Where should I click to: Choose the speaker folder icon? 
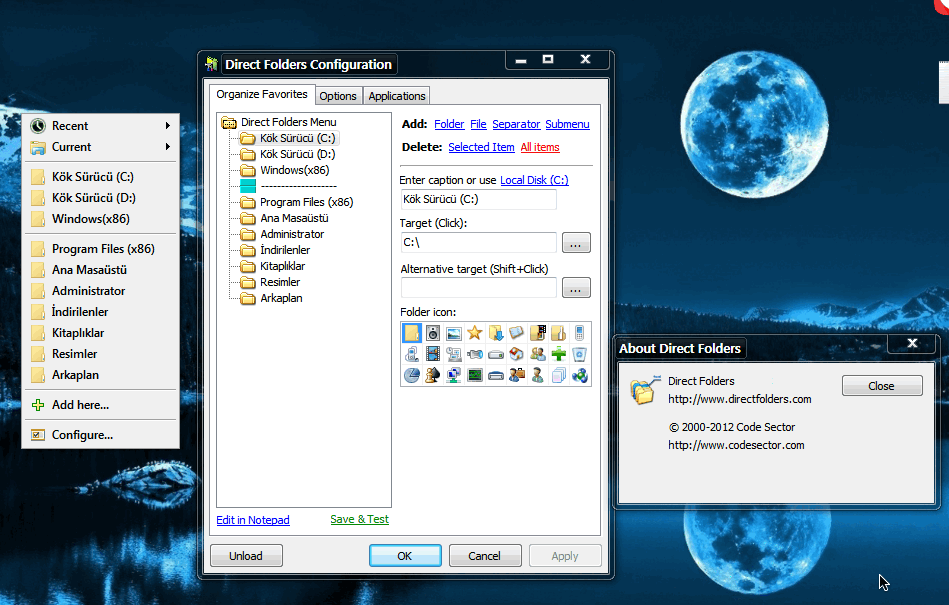pos(433,333)
